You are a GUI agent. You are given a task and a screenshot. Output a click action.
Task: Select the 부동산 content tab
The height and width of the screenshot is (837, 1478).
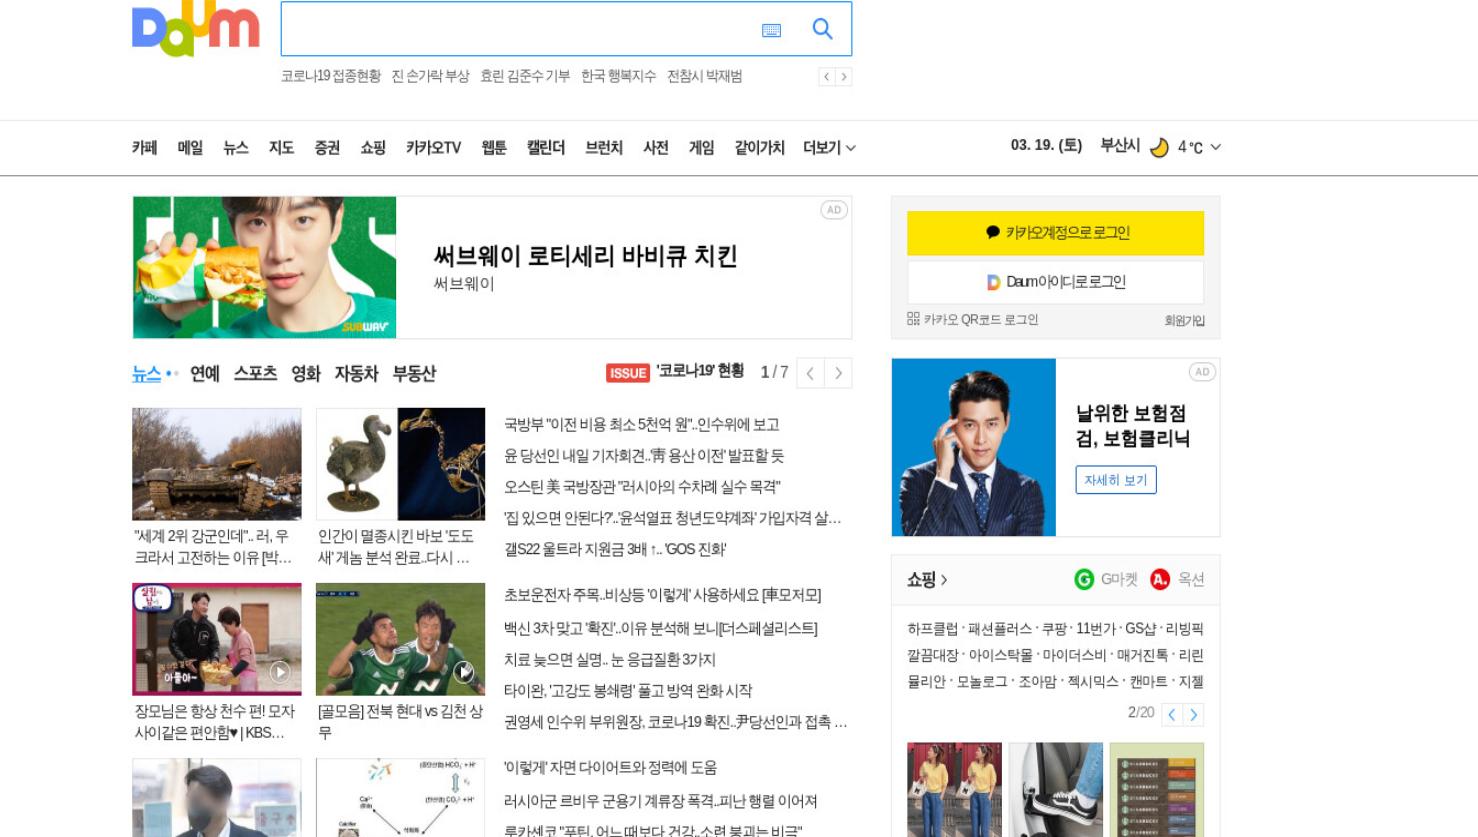[x=414, y=374]
